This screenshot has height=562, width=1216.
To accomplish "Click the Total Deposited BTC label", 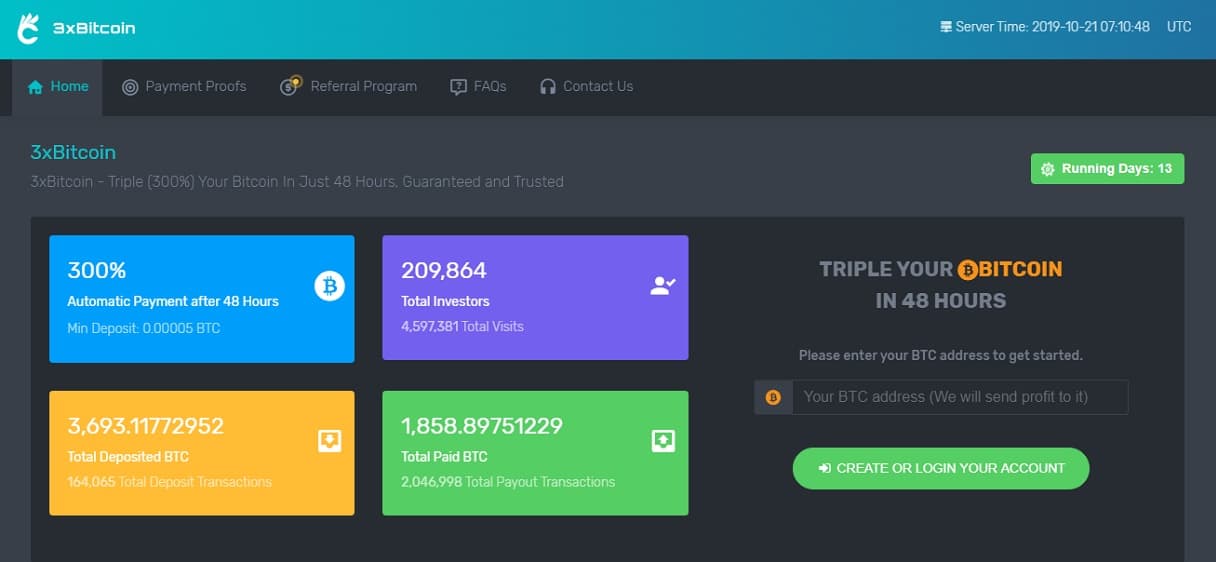I will pos(128,457).
